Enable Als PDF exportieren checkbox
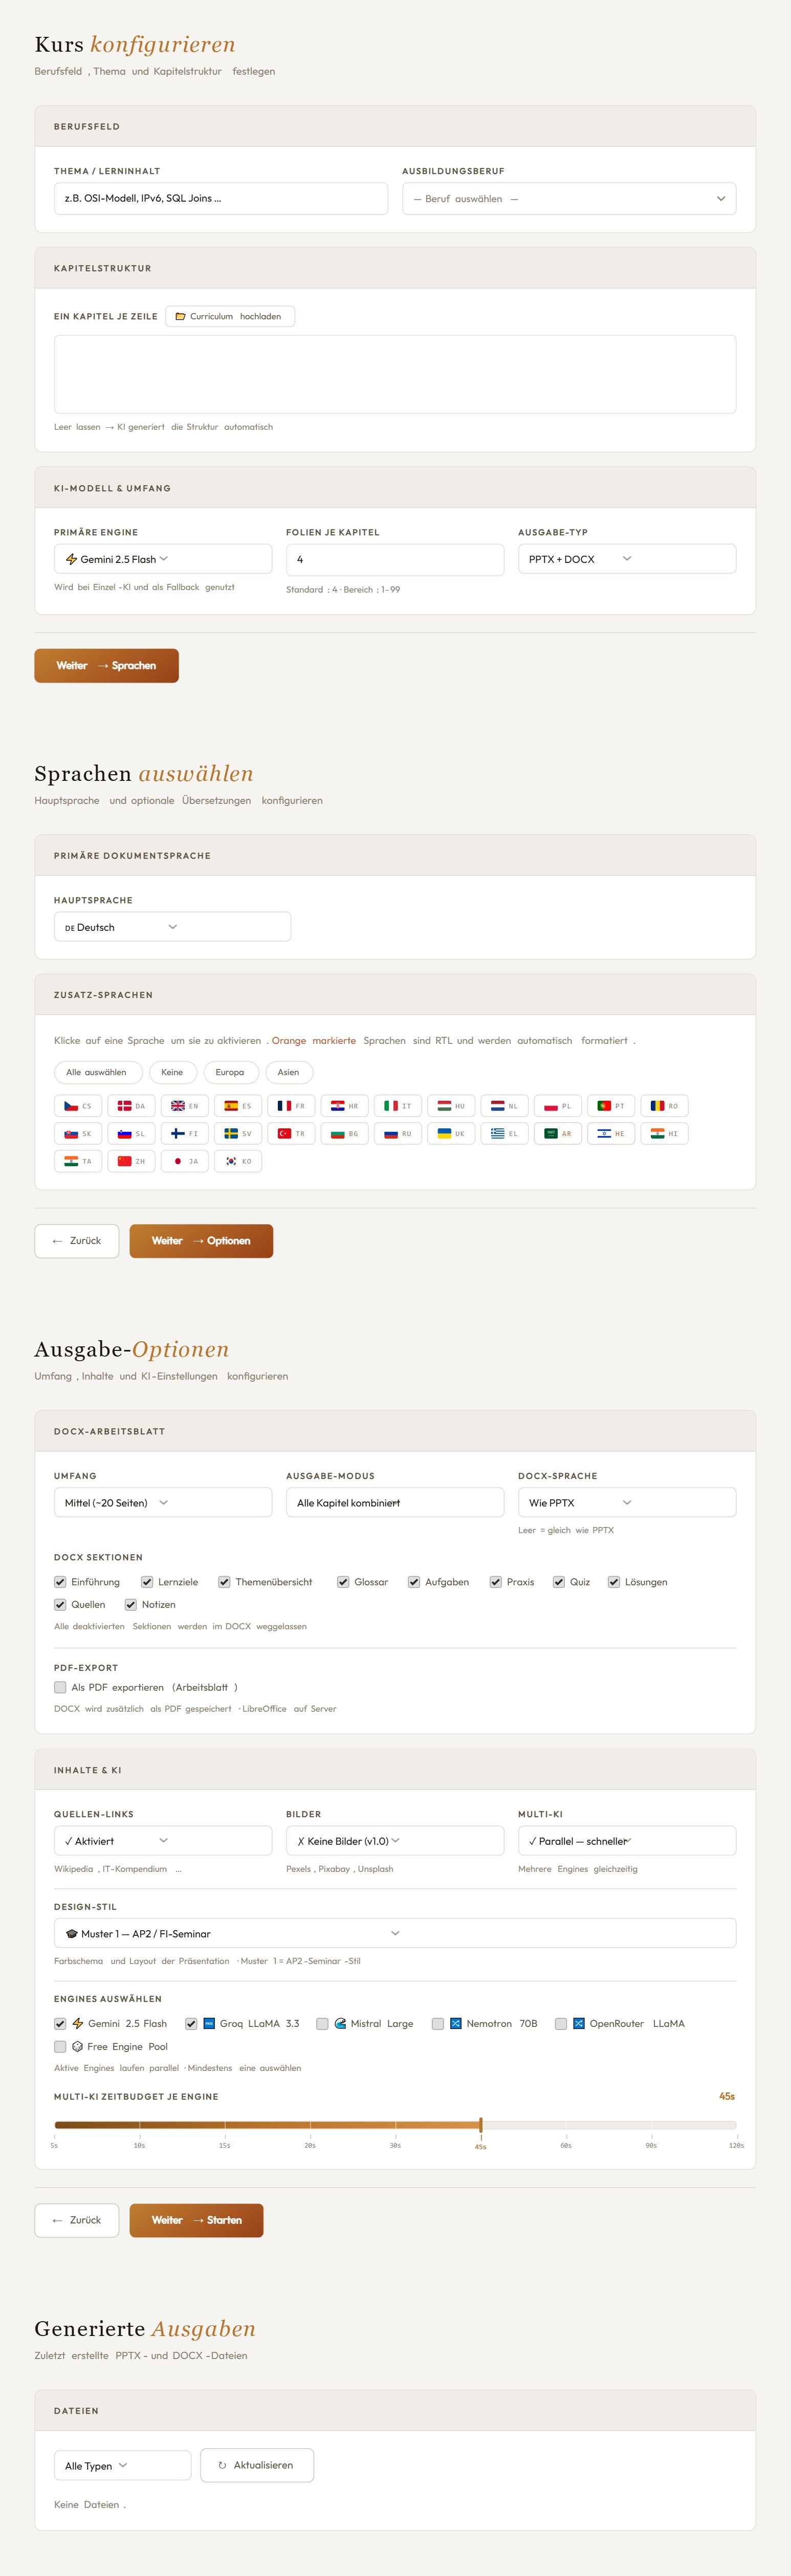 [x=60, y=1688]
